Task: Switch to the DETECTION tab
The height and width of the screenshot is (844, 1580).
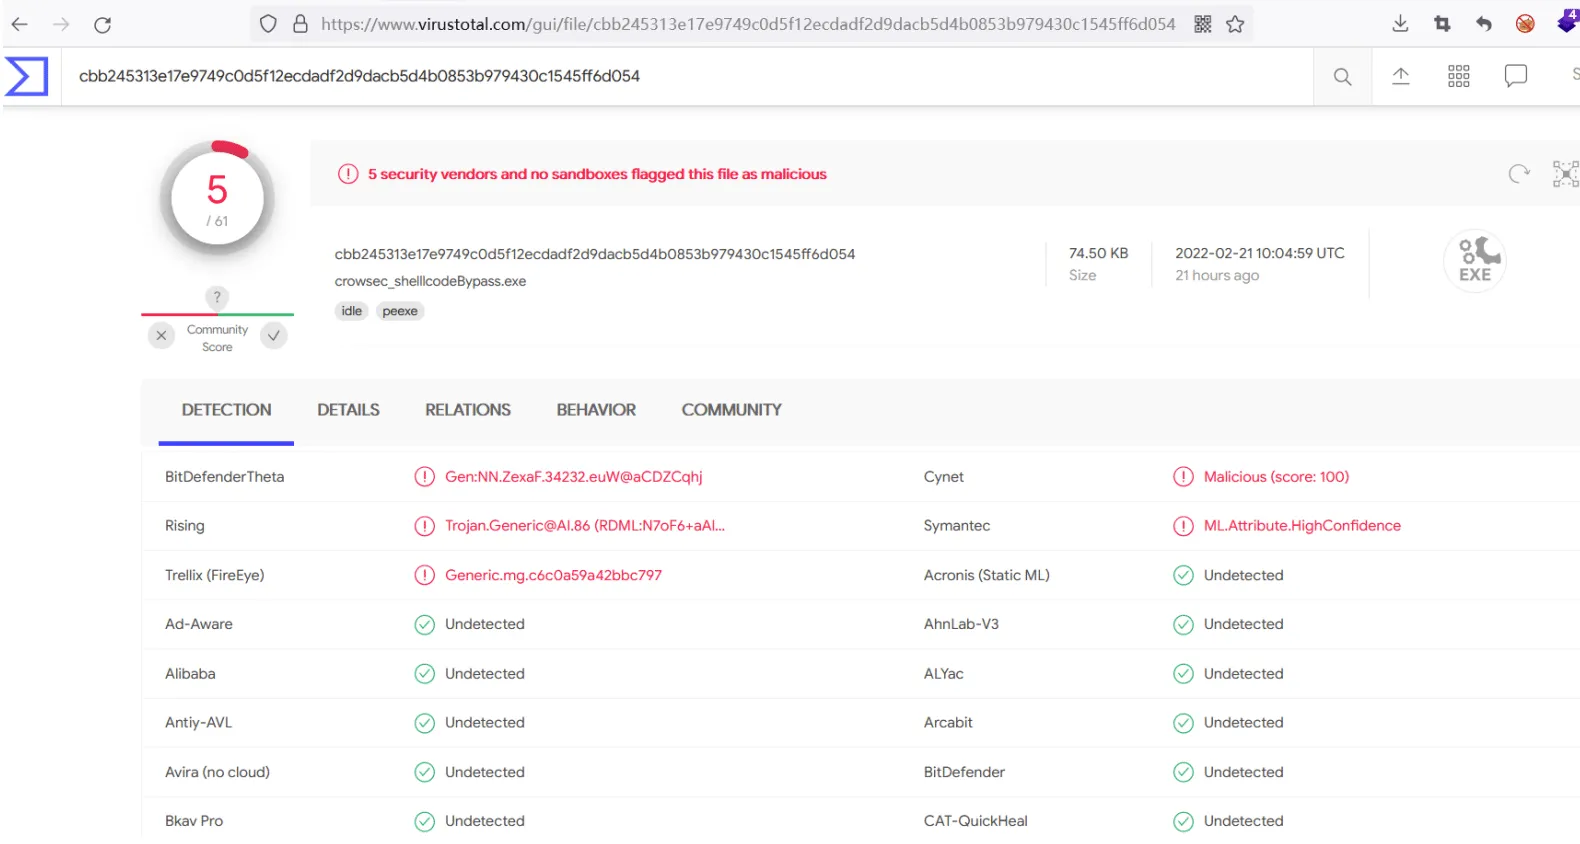Action: coord(226,410)
